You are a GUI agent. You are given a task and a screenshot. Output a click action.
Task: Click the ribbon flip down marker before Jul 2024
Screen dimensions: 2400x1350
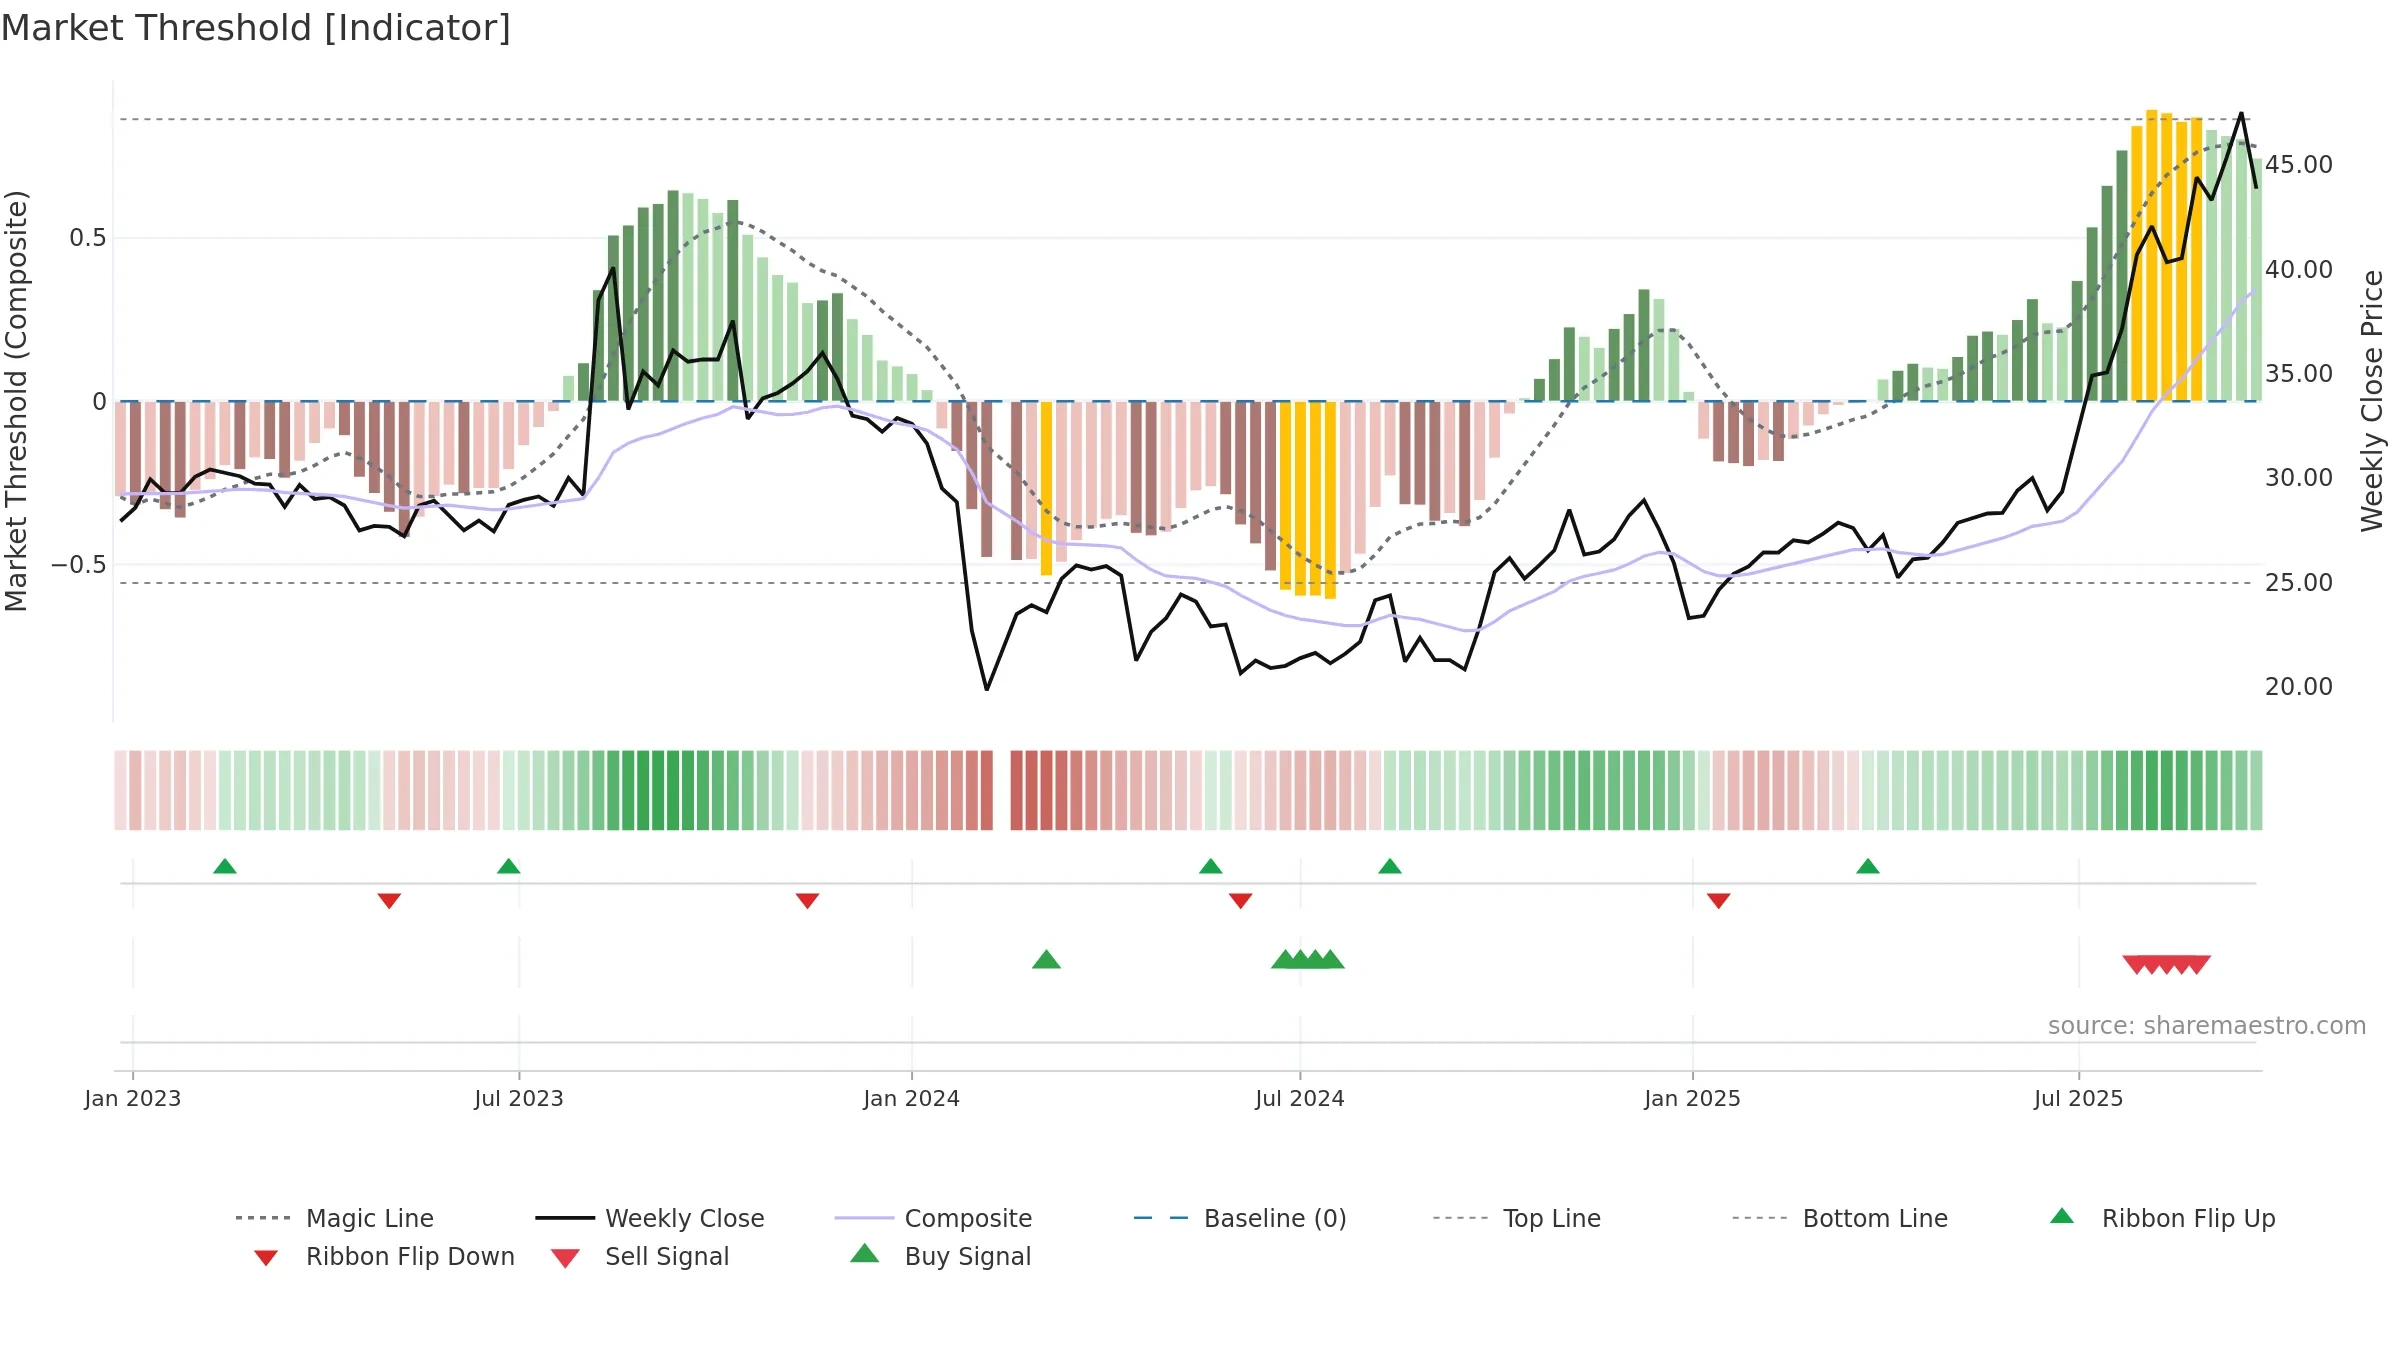pyautogui.click(x=1240, y=901)
